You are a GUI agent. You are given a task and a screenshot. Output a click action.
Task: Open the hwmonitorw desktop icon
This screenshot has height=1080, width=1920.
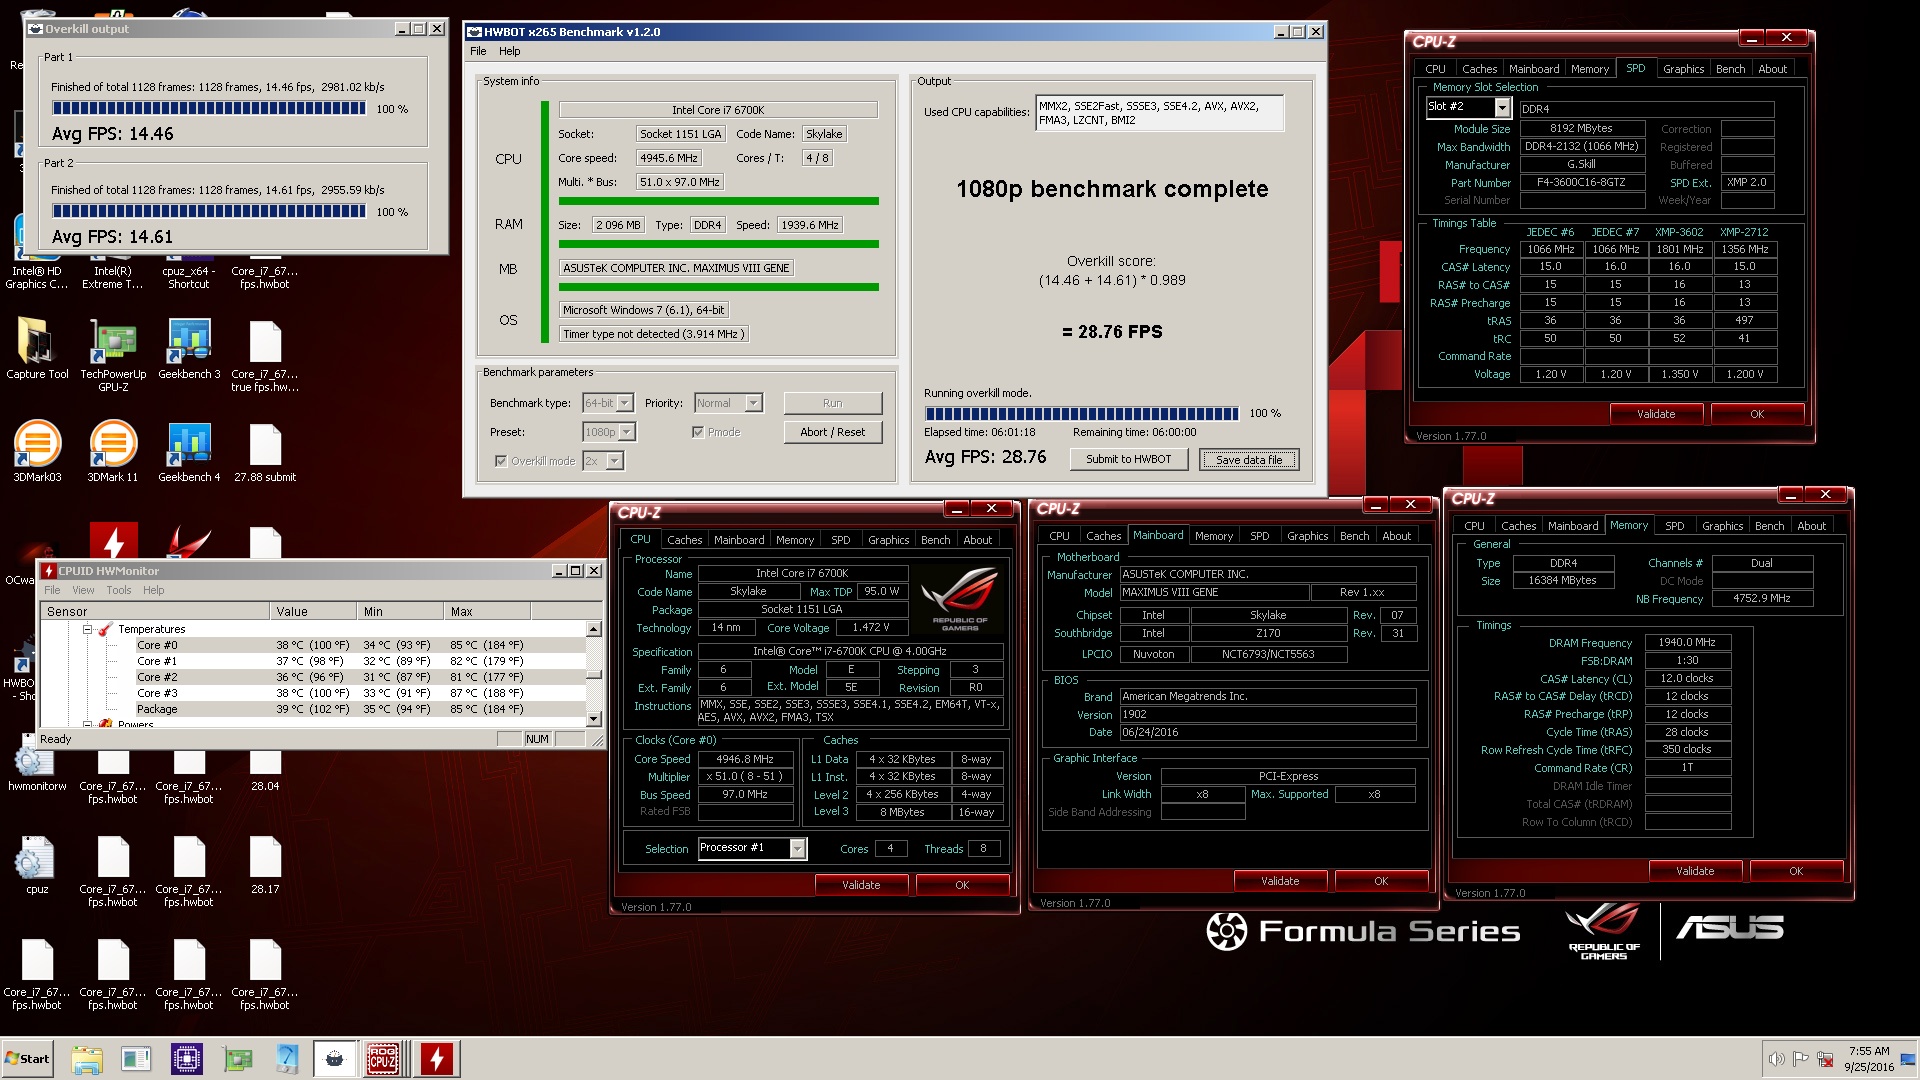[37, 770]
